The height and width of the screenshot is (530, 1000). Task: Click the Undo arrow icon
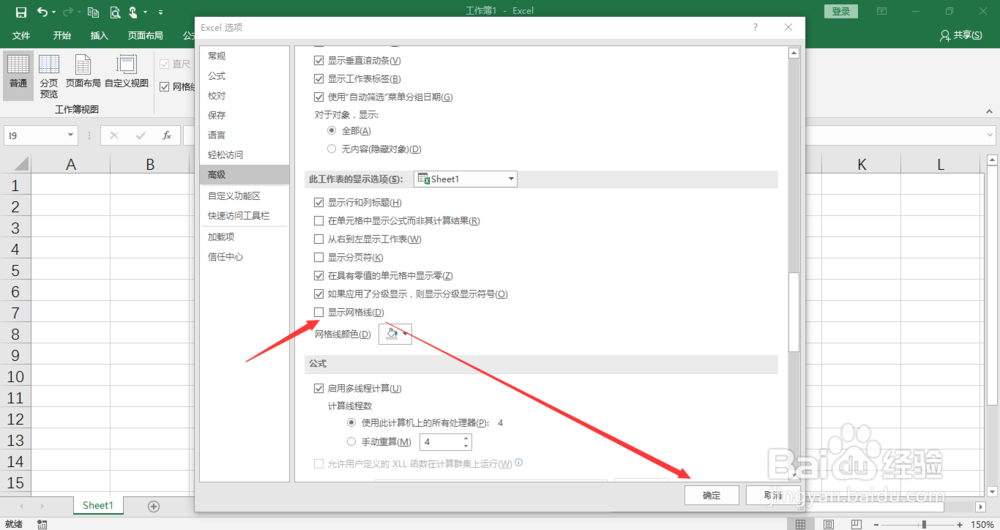pyautogui.click(x=42, y=12)
